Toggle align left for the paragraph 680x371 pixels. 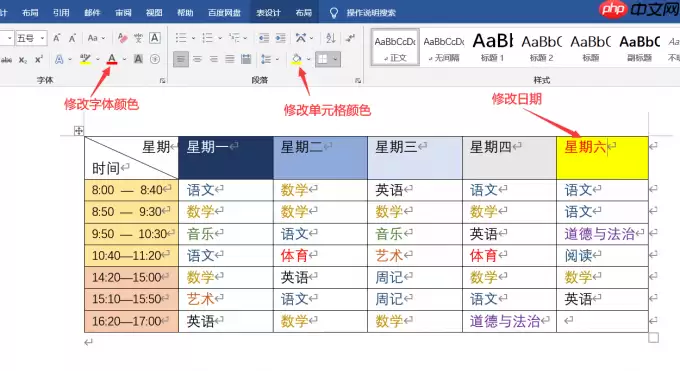pyautogui.click(x=181, y=59)
